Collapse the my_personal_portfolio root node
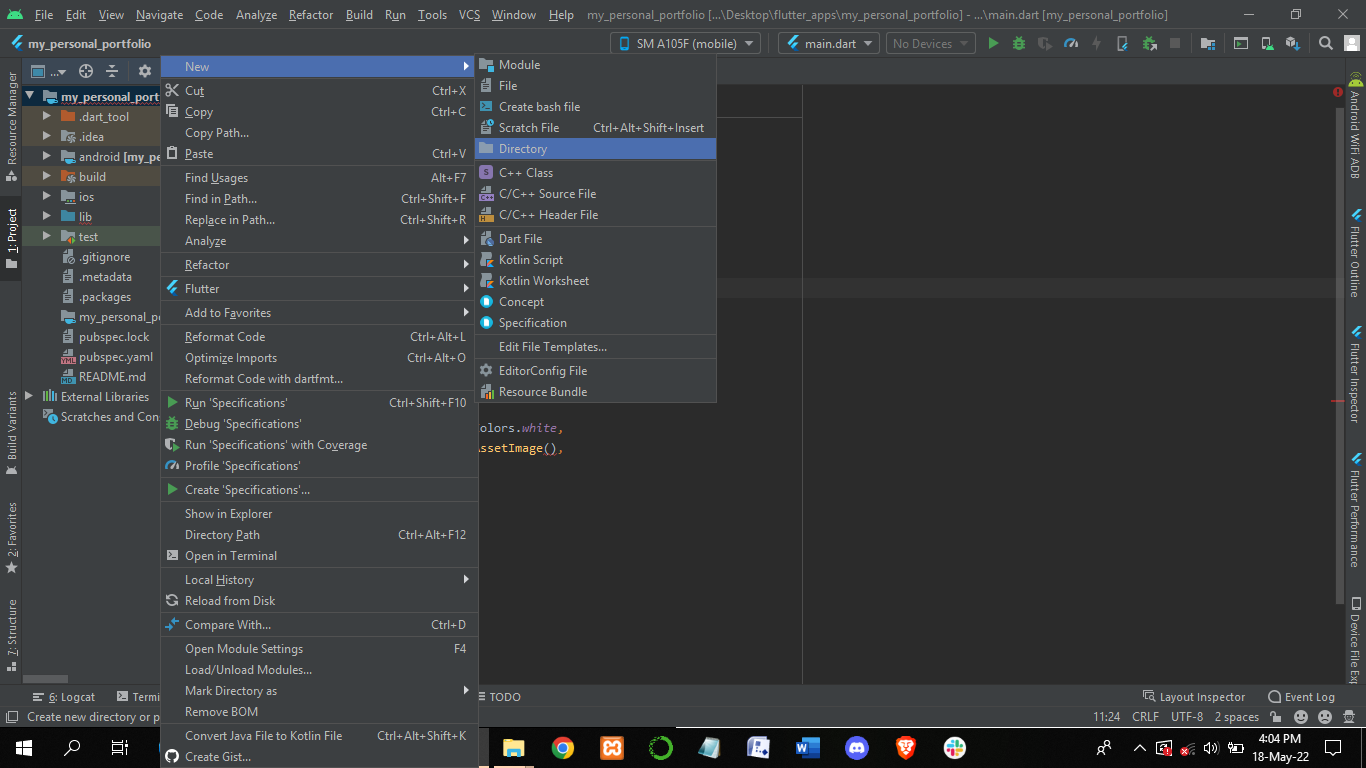The image size is (1366, 768). (x=29, y=97)
